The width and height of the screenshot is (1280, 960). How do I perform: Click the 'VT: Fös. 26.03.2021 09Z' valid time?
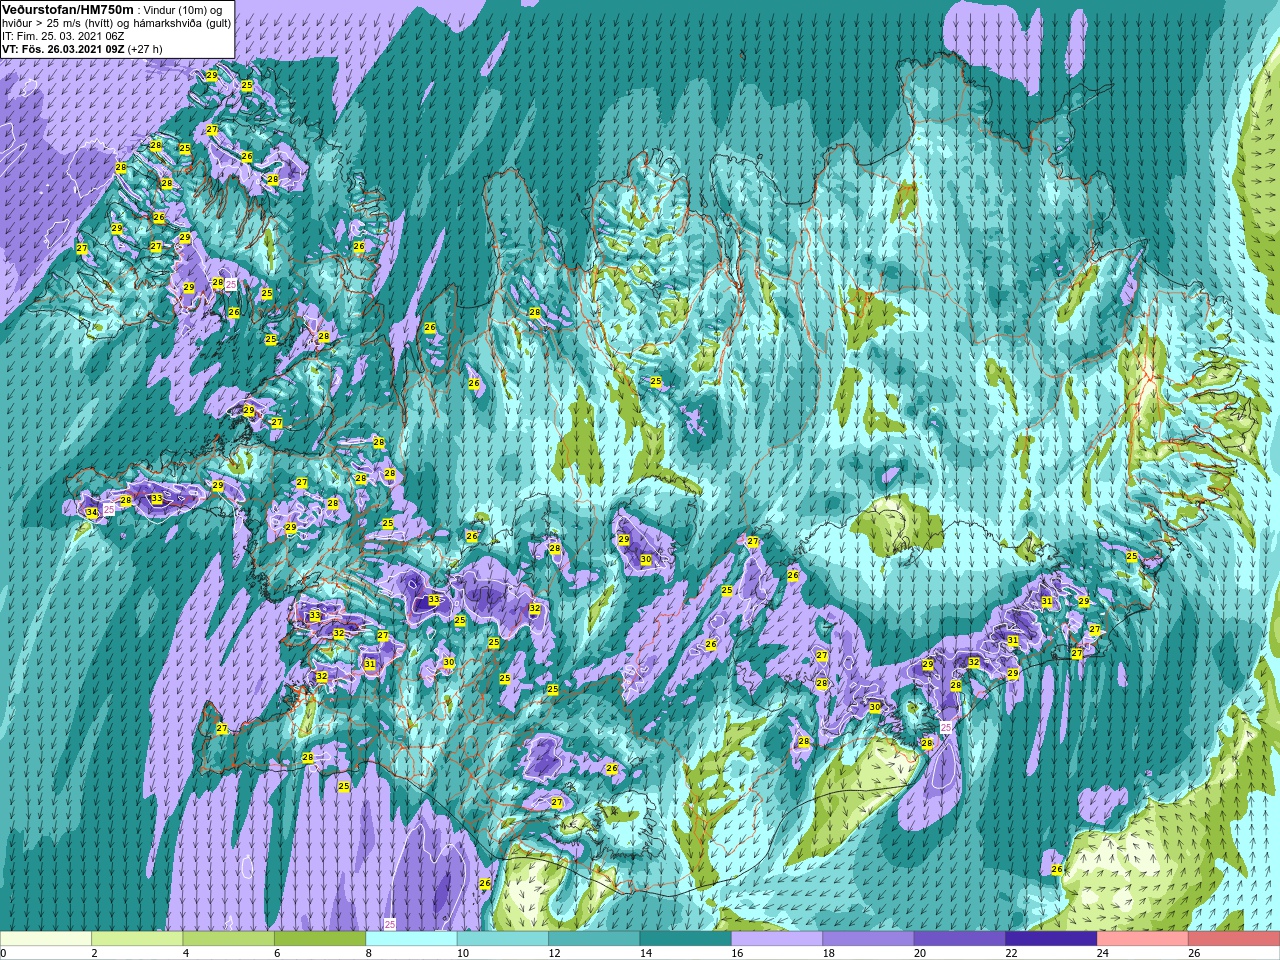click(63, 49)
